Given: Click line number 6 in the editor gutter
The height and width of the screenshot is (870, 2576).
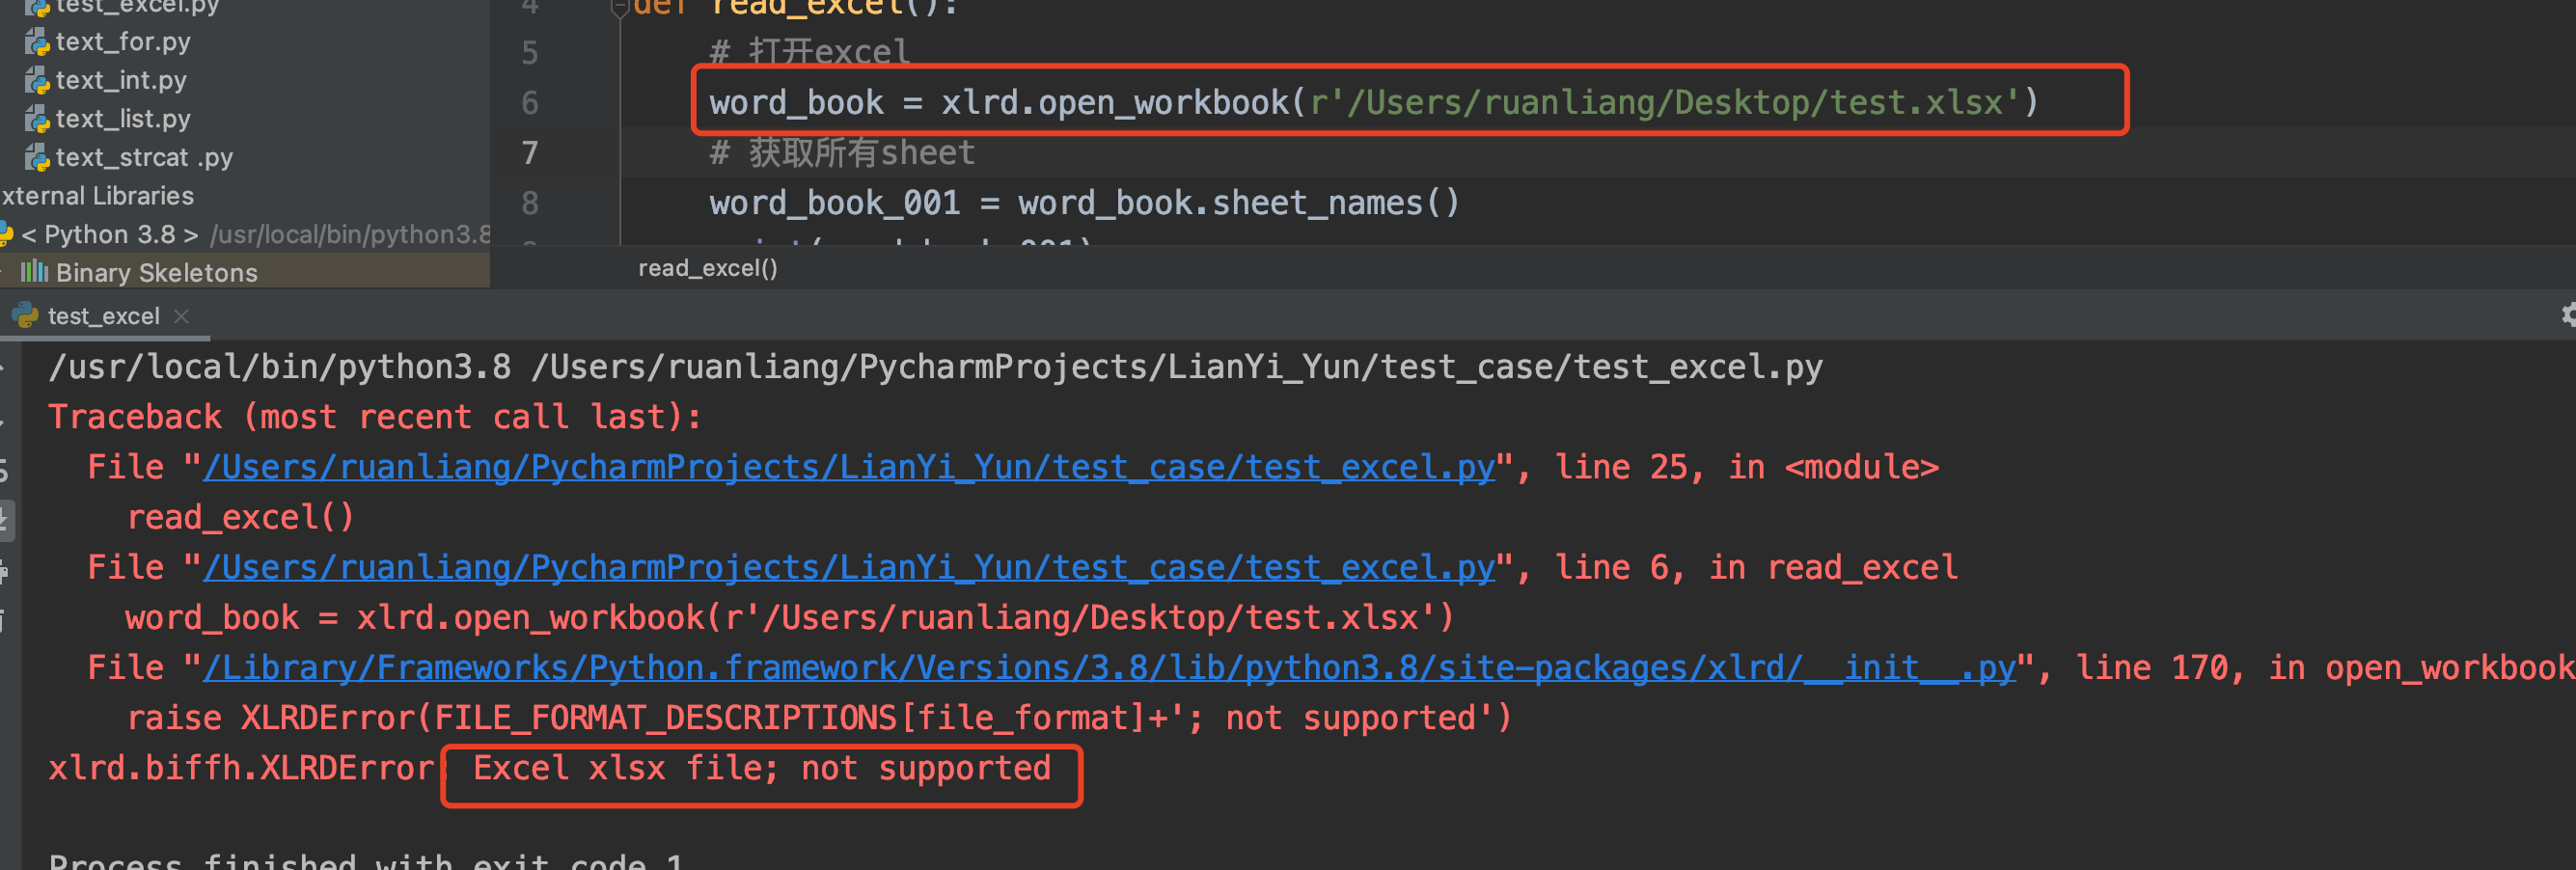Looking at the screenshot, I should click(x=530, y=103).
